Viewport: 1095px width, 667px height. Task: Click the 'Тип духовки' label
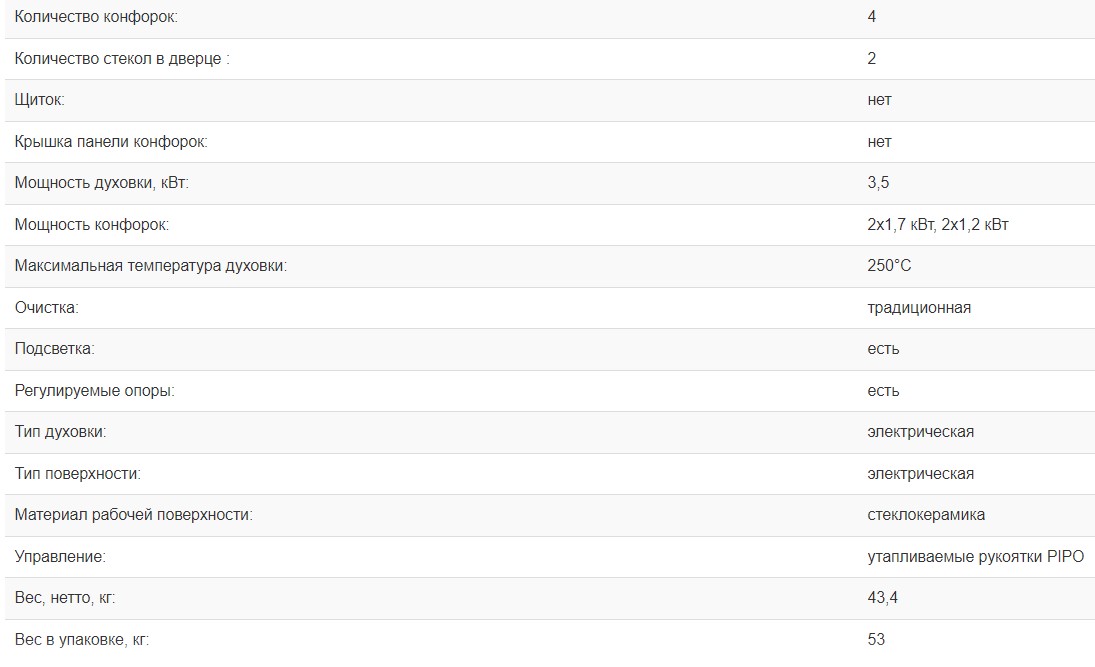60,432
